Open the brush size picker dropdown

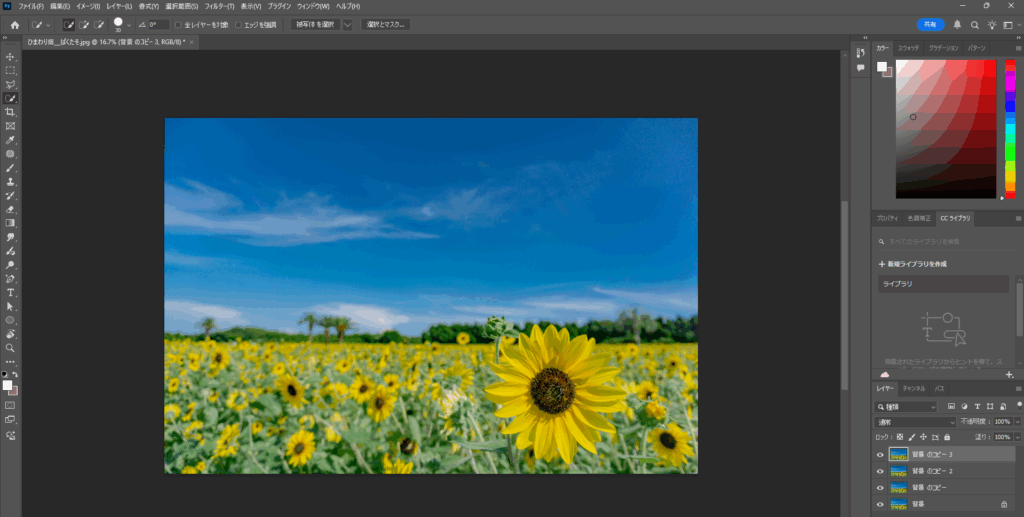129,24
